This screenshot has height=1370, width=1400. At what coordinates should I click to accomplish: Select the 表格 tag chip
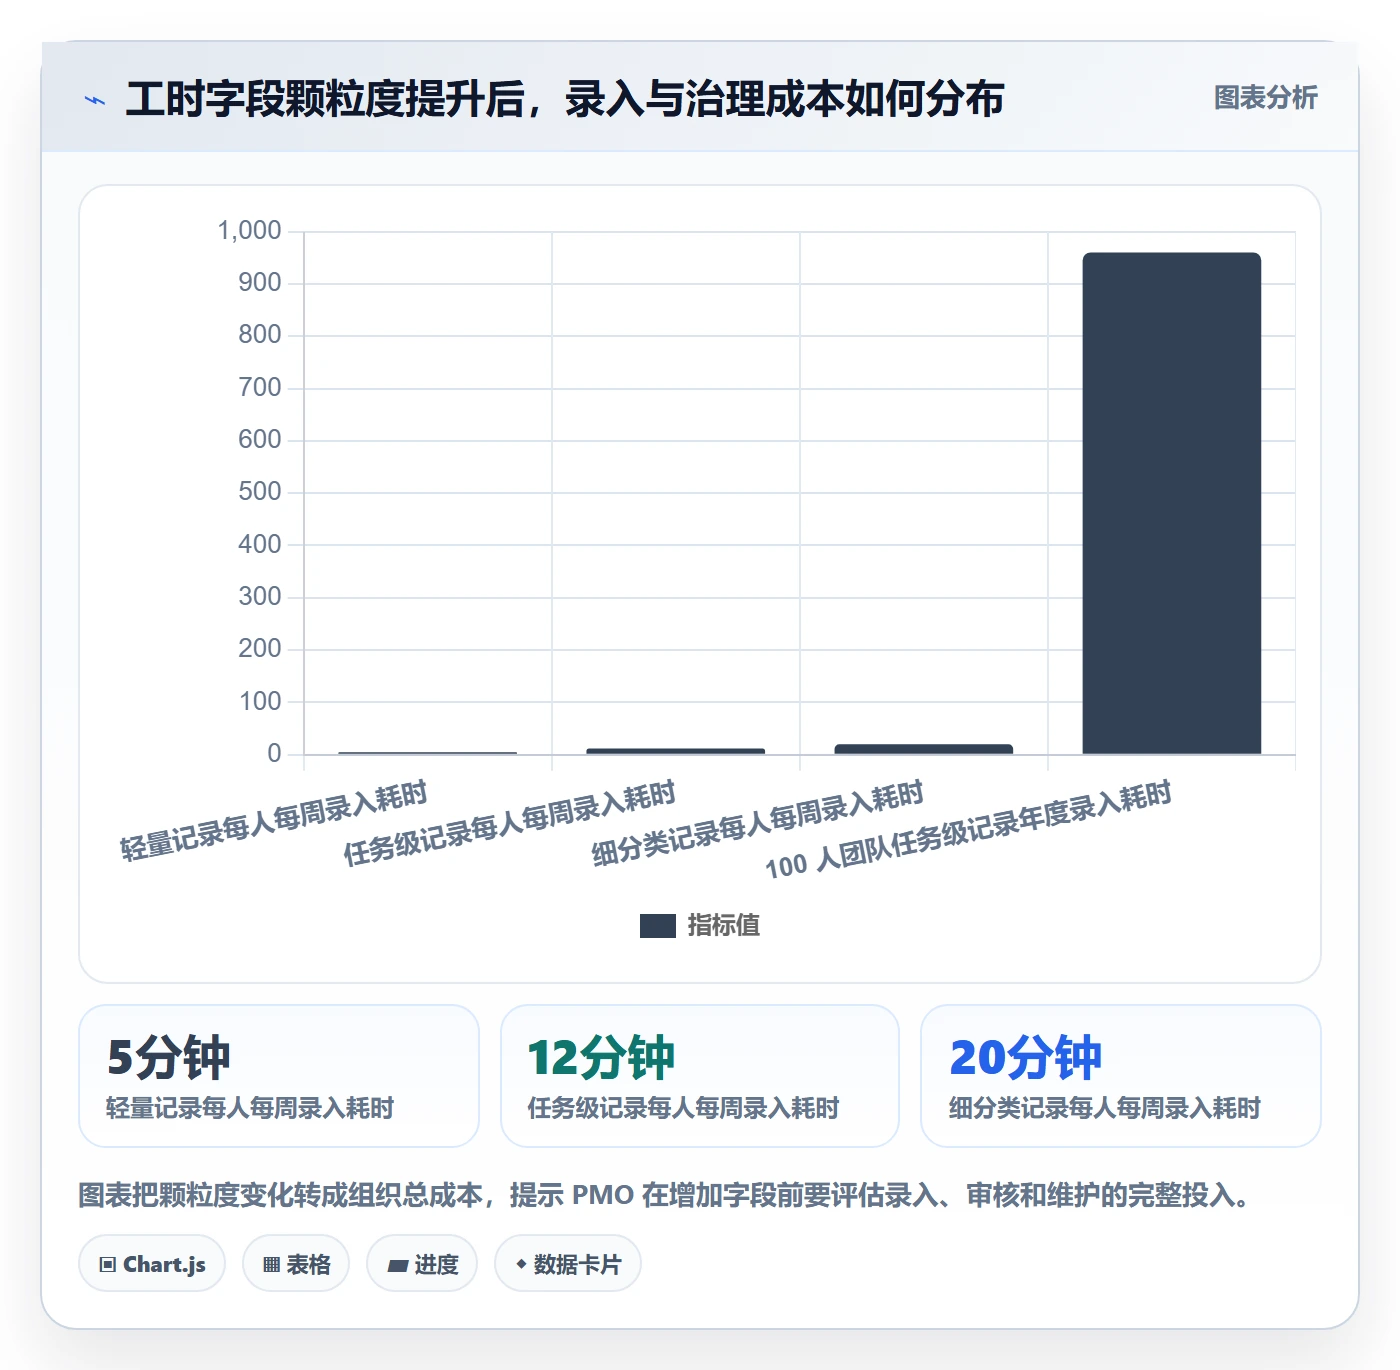[296, 1264]
